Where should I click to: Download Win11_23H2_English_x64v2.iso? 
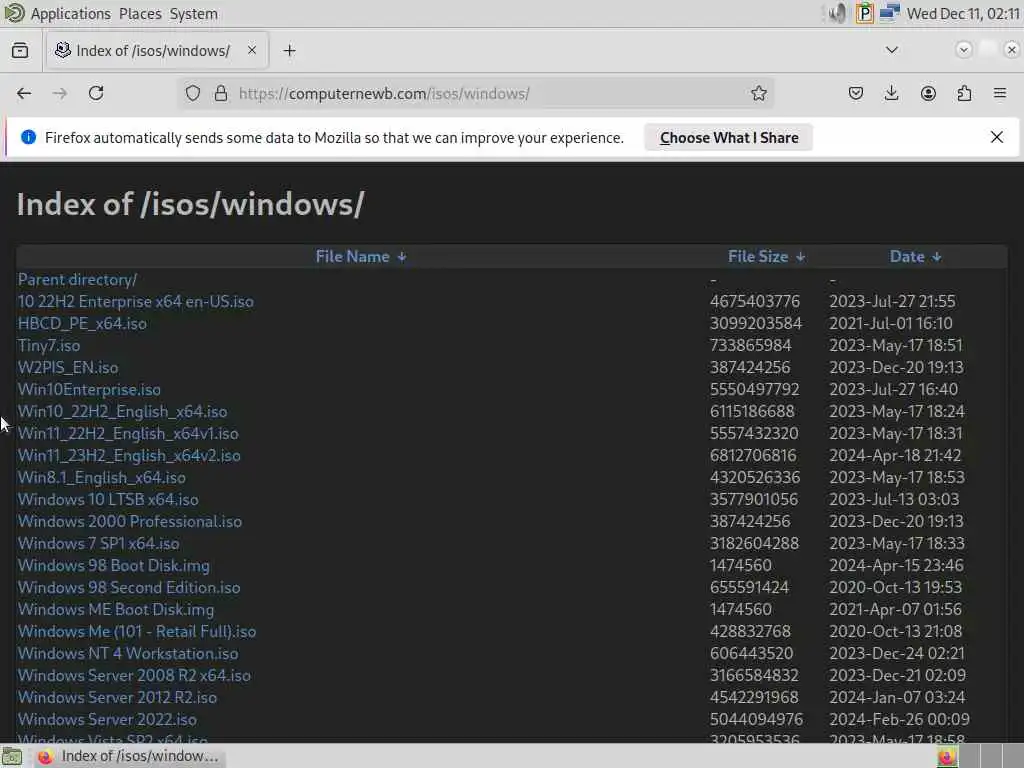(129, 456)
